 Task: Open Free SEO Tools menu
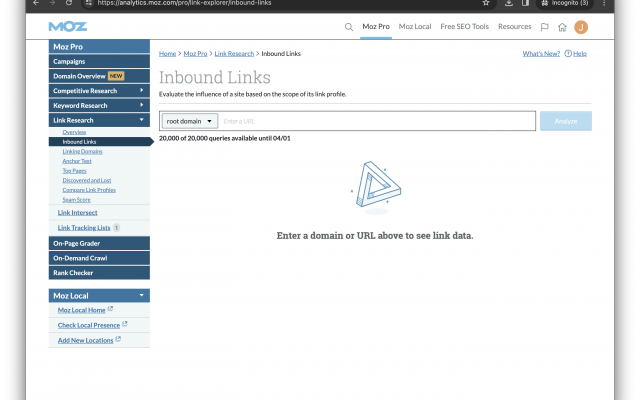point(464,27)
